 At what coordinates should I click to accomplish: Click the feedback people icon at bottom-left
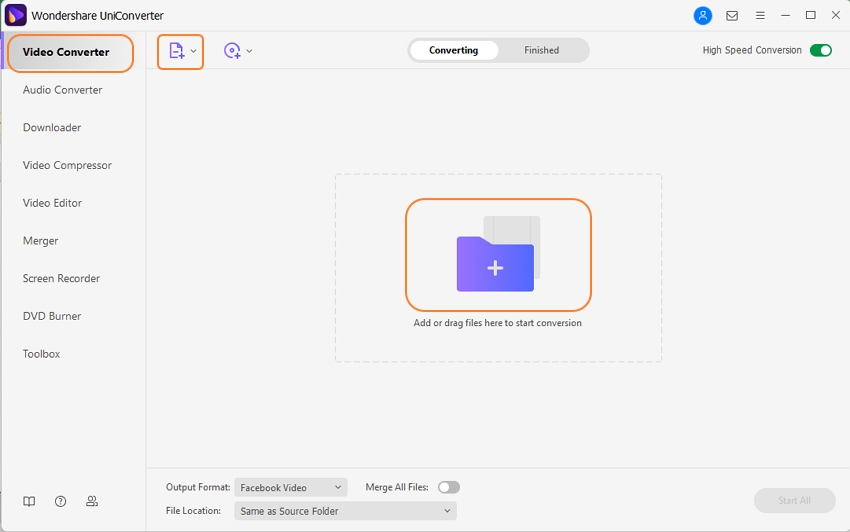92,501
